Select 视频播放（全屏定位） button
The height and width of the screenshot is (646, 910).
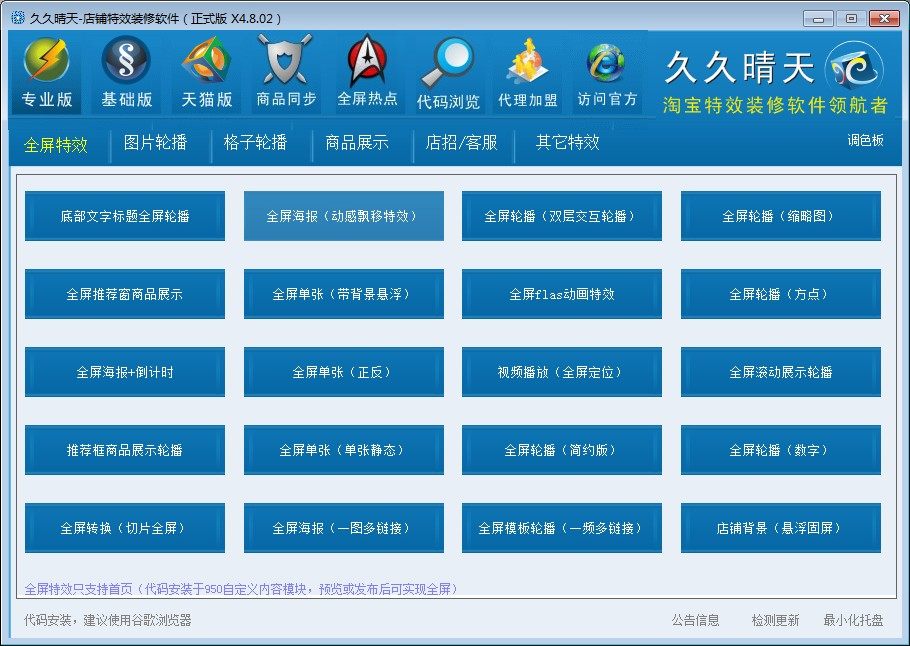[x=561, y=372]
